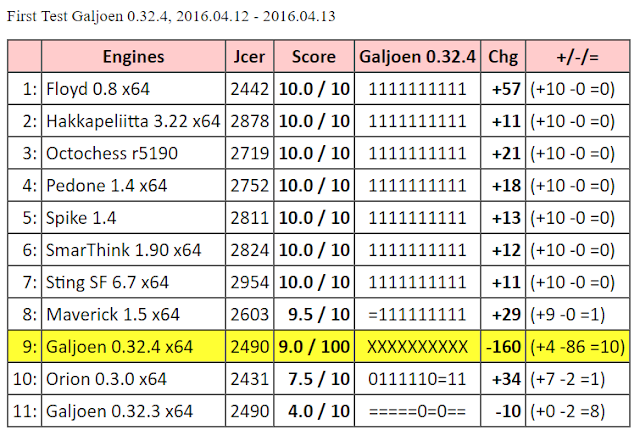This screenshot has width=640, height=436.
Task: Click the +29 change value
Action: pos(506,315)
